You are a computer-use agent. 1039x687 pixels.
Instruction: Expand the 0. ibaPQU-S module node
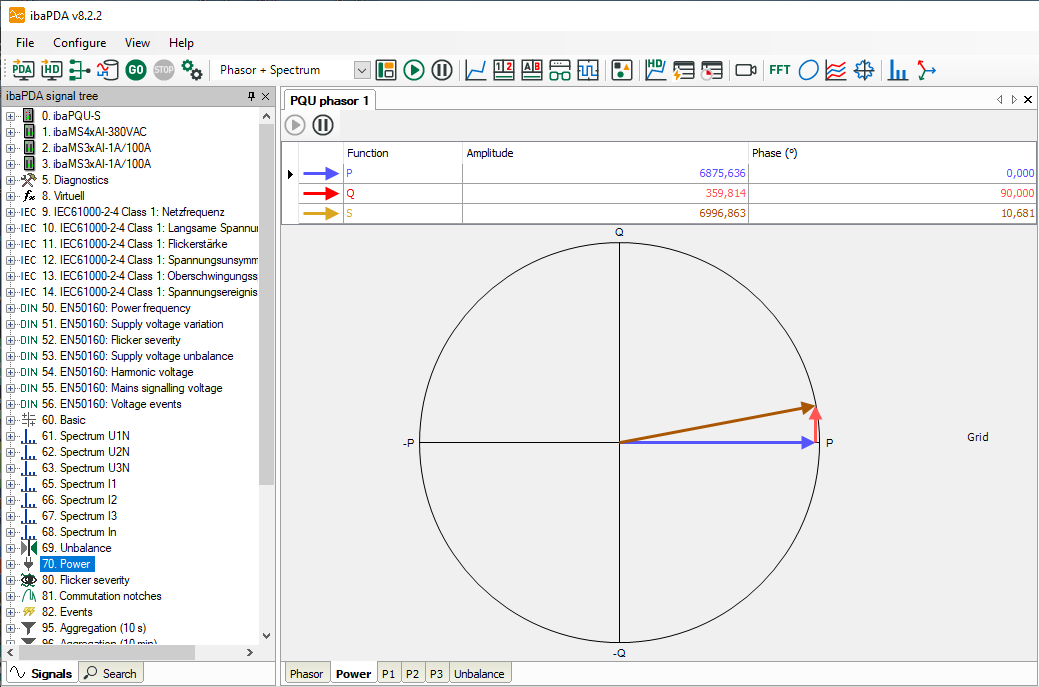click(x=11, y=116)
